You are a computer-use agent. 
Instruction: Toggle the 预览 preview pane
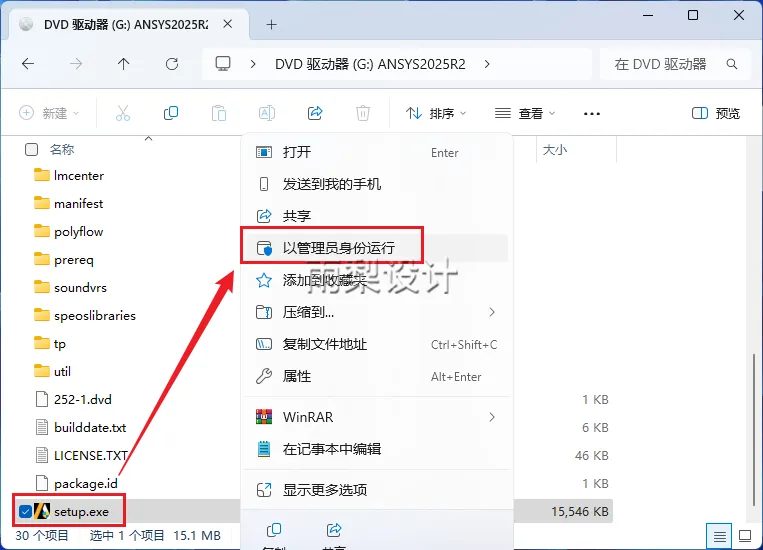716,113
